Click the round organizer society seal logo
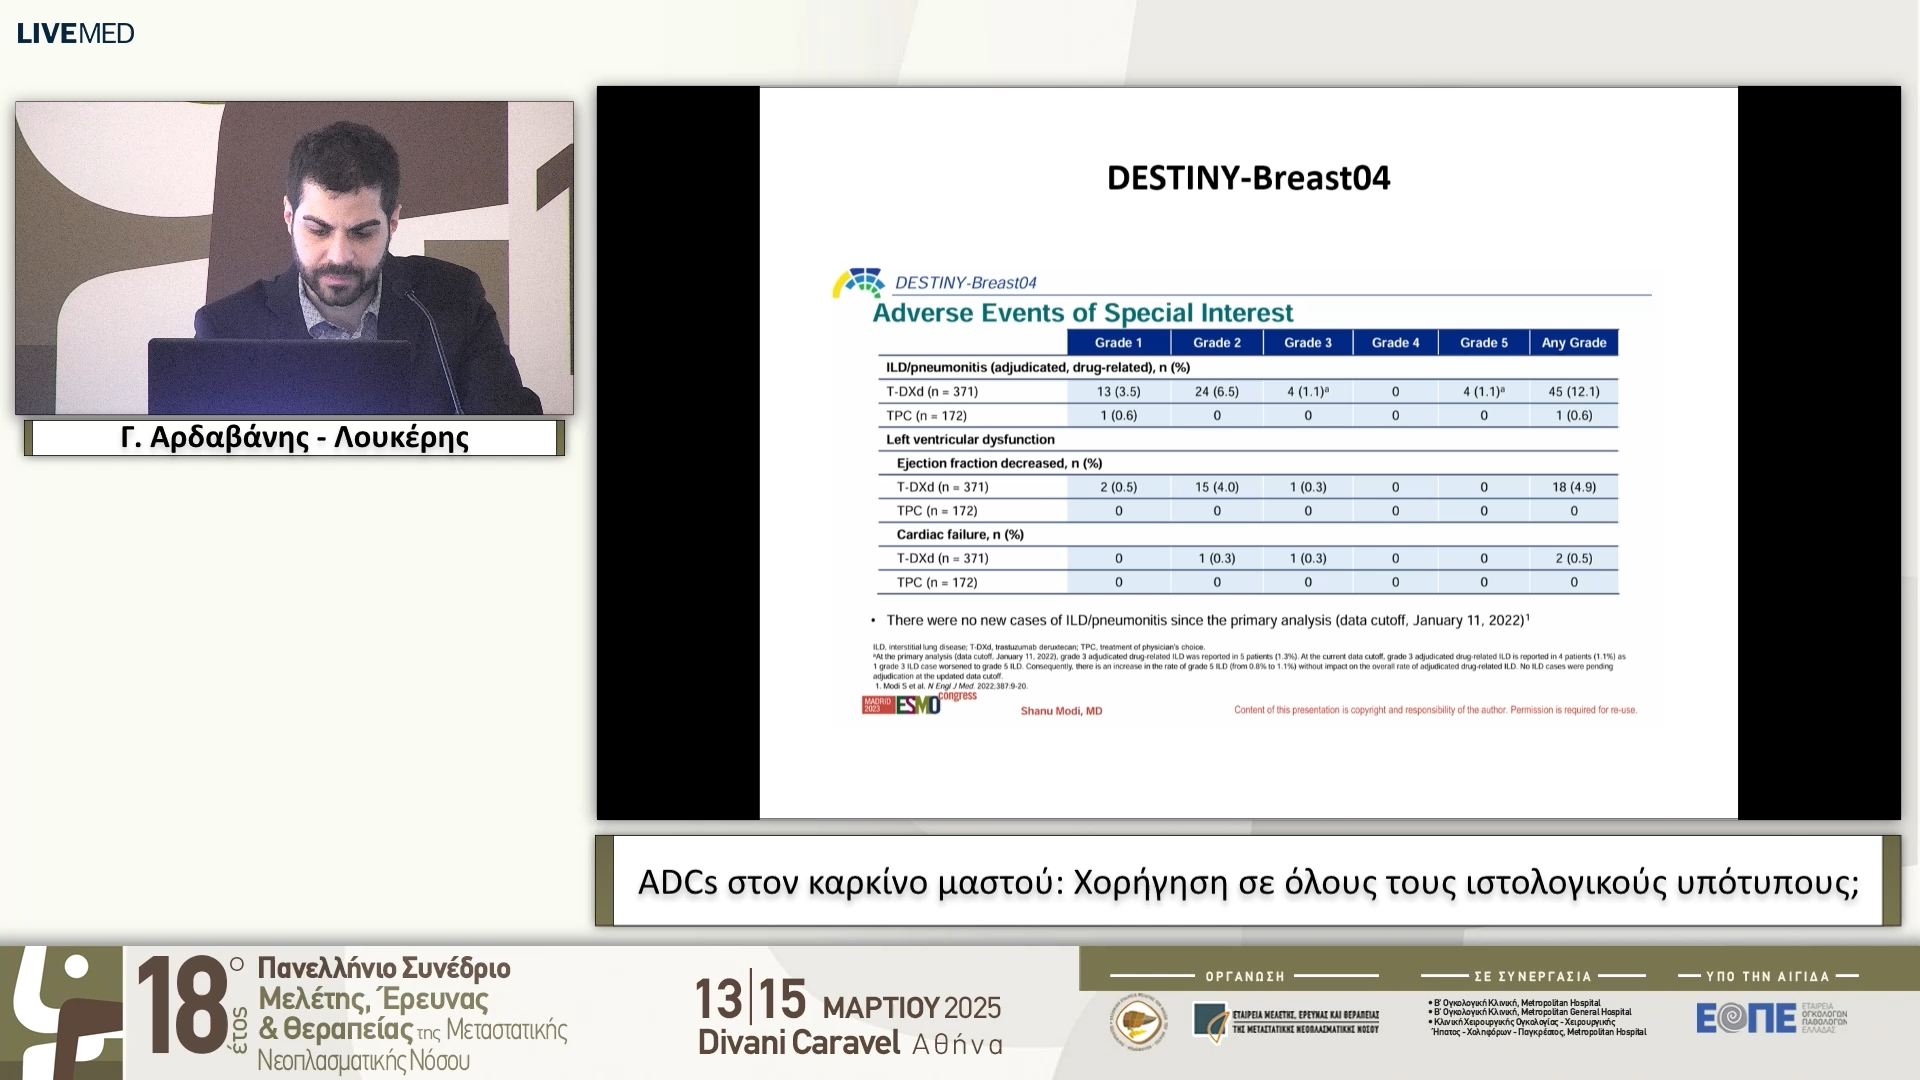This screenshot has width=1920, height=1080. pyautogui.click(x=1139, y=1022)
